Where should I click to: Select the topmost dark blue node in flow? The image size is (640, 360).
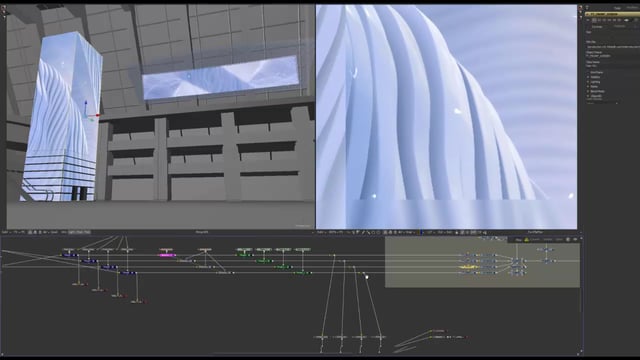pos(69,255)
